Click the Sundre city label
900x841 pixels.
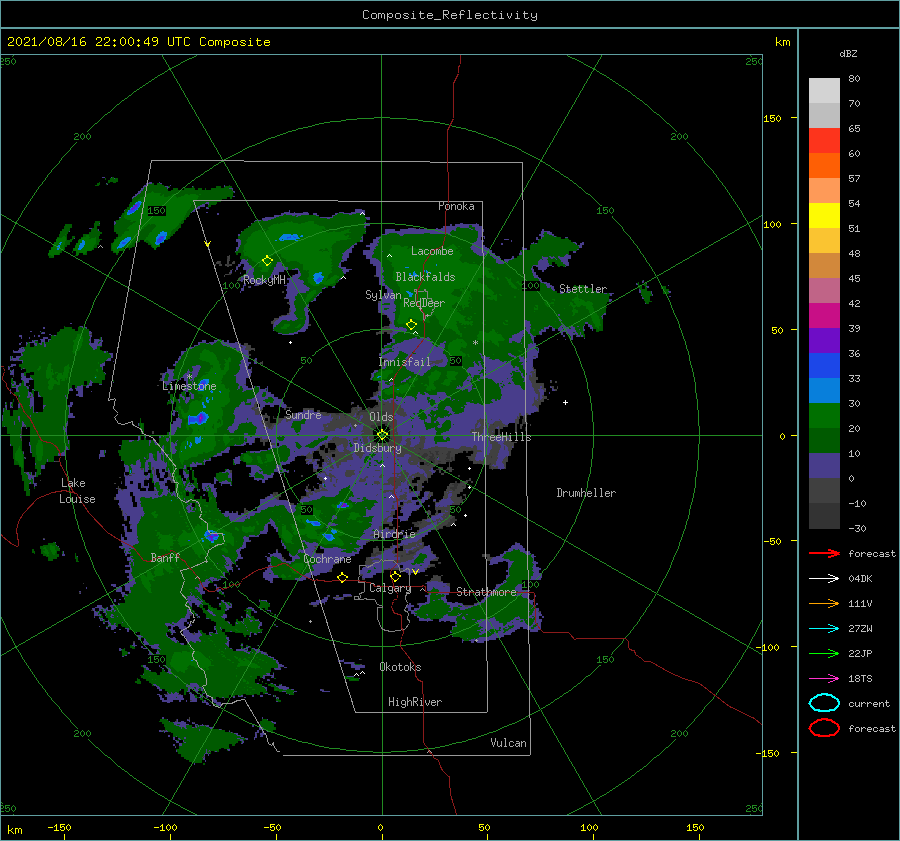303,414
